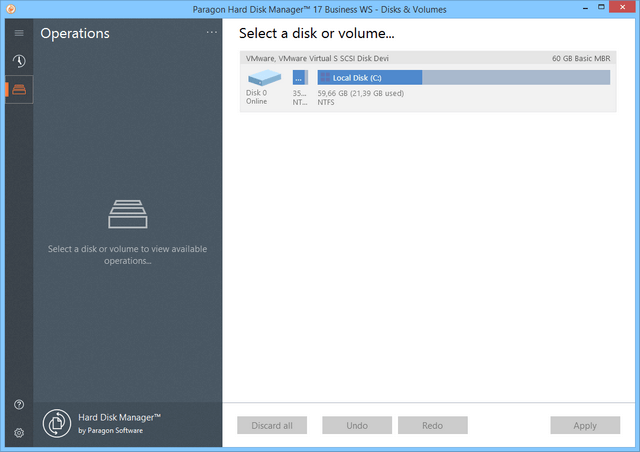Open the Backup & Recovery clock icon
The image size is (640, 452).
tap(19, 61)
